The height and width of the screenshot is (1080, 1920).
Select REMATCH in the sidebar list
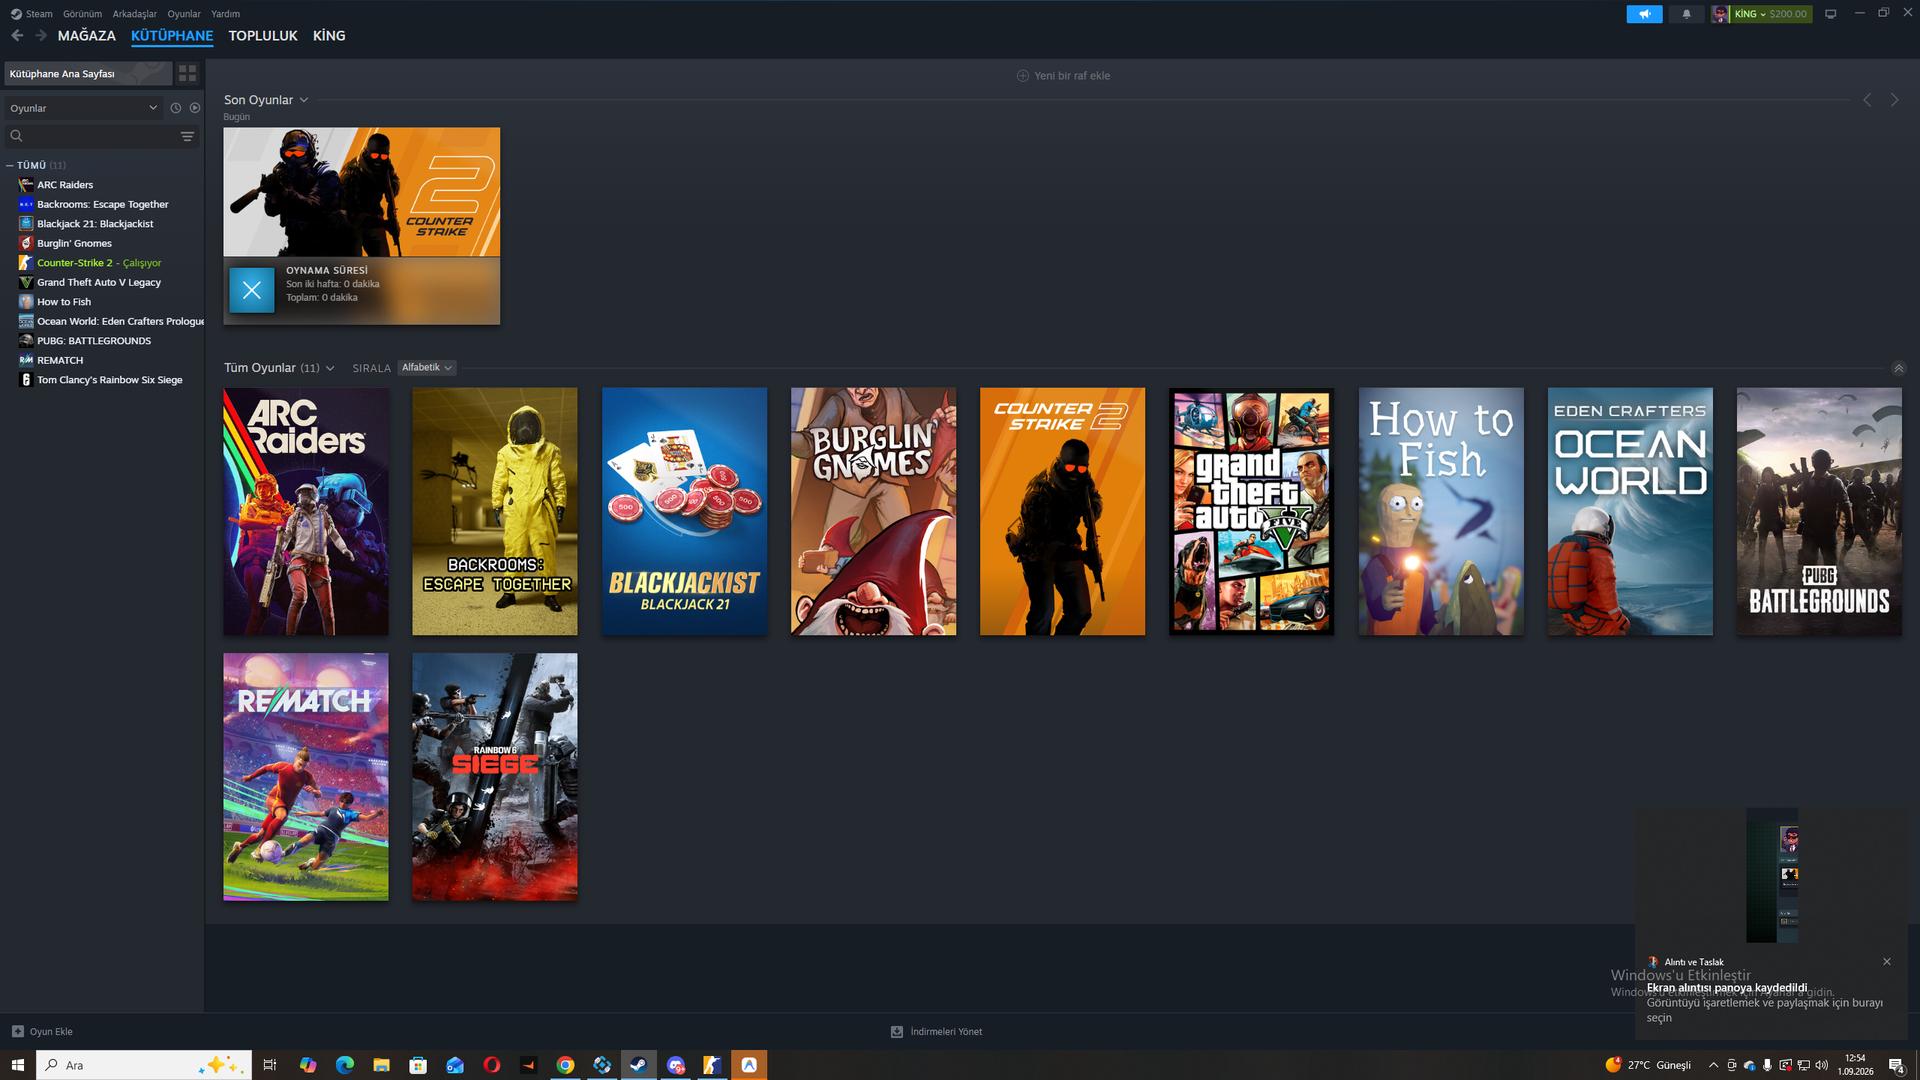(x=60, y=360)
